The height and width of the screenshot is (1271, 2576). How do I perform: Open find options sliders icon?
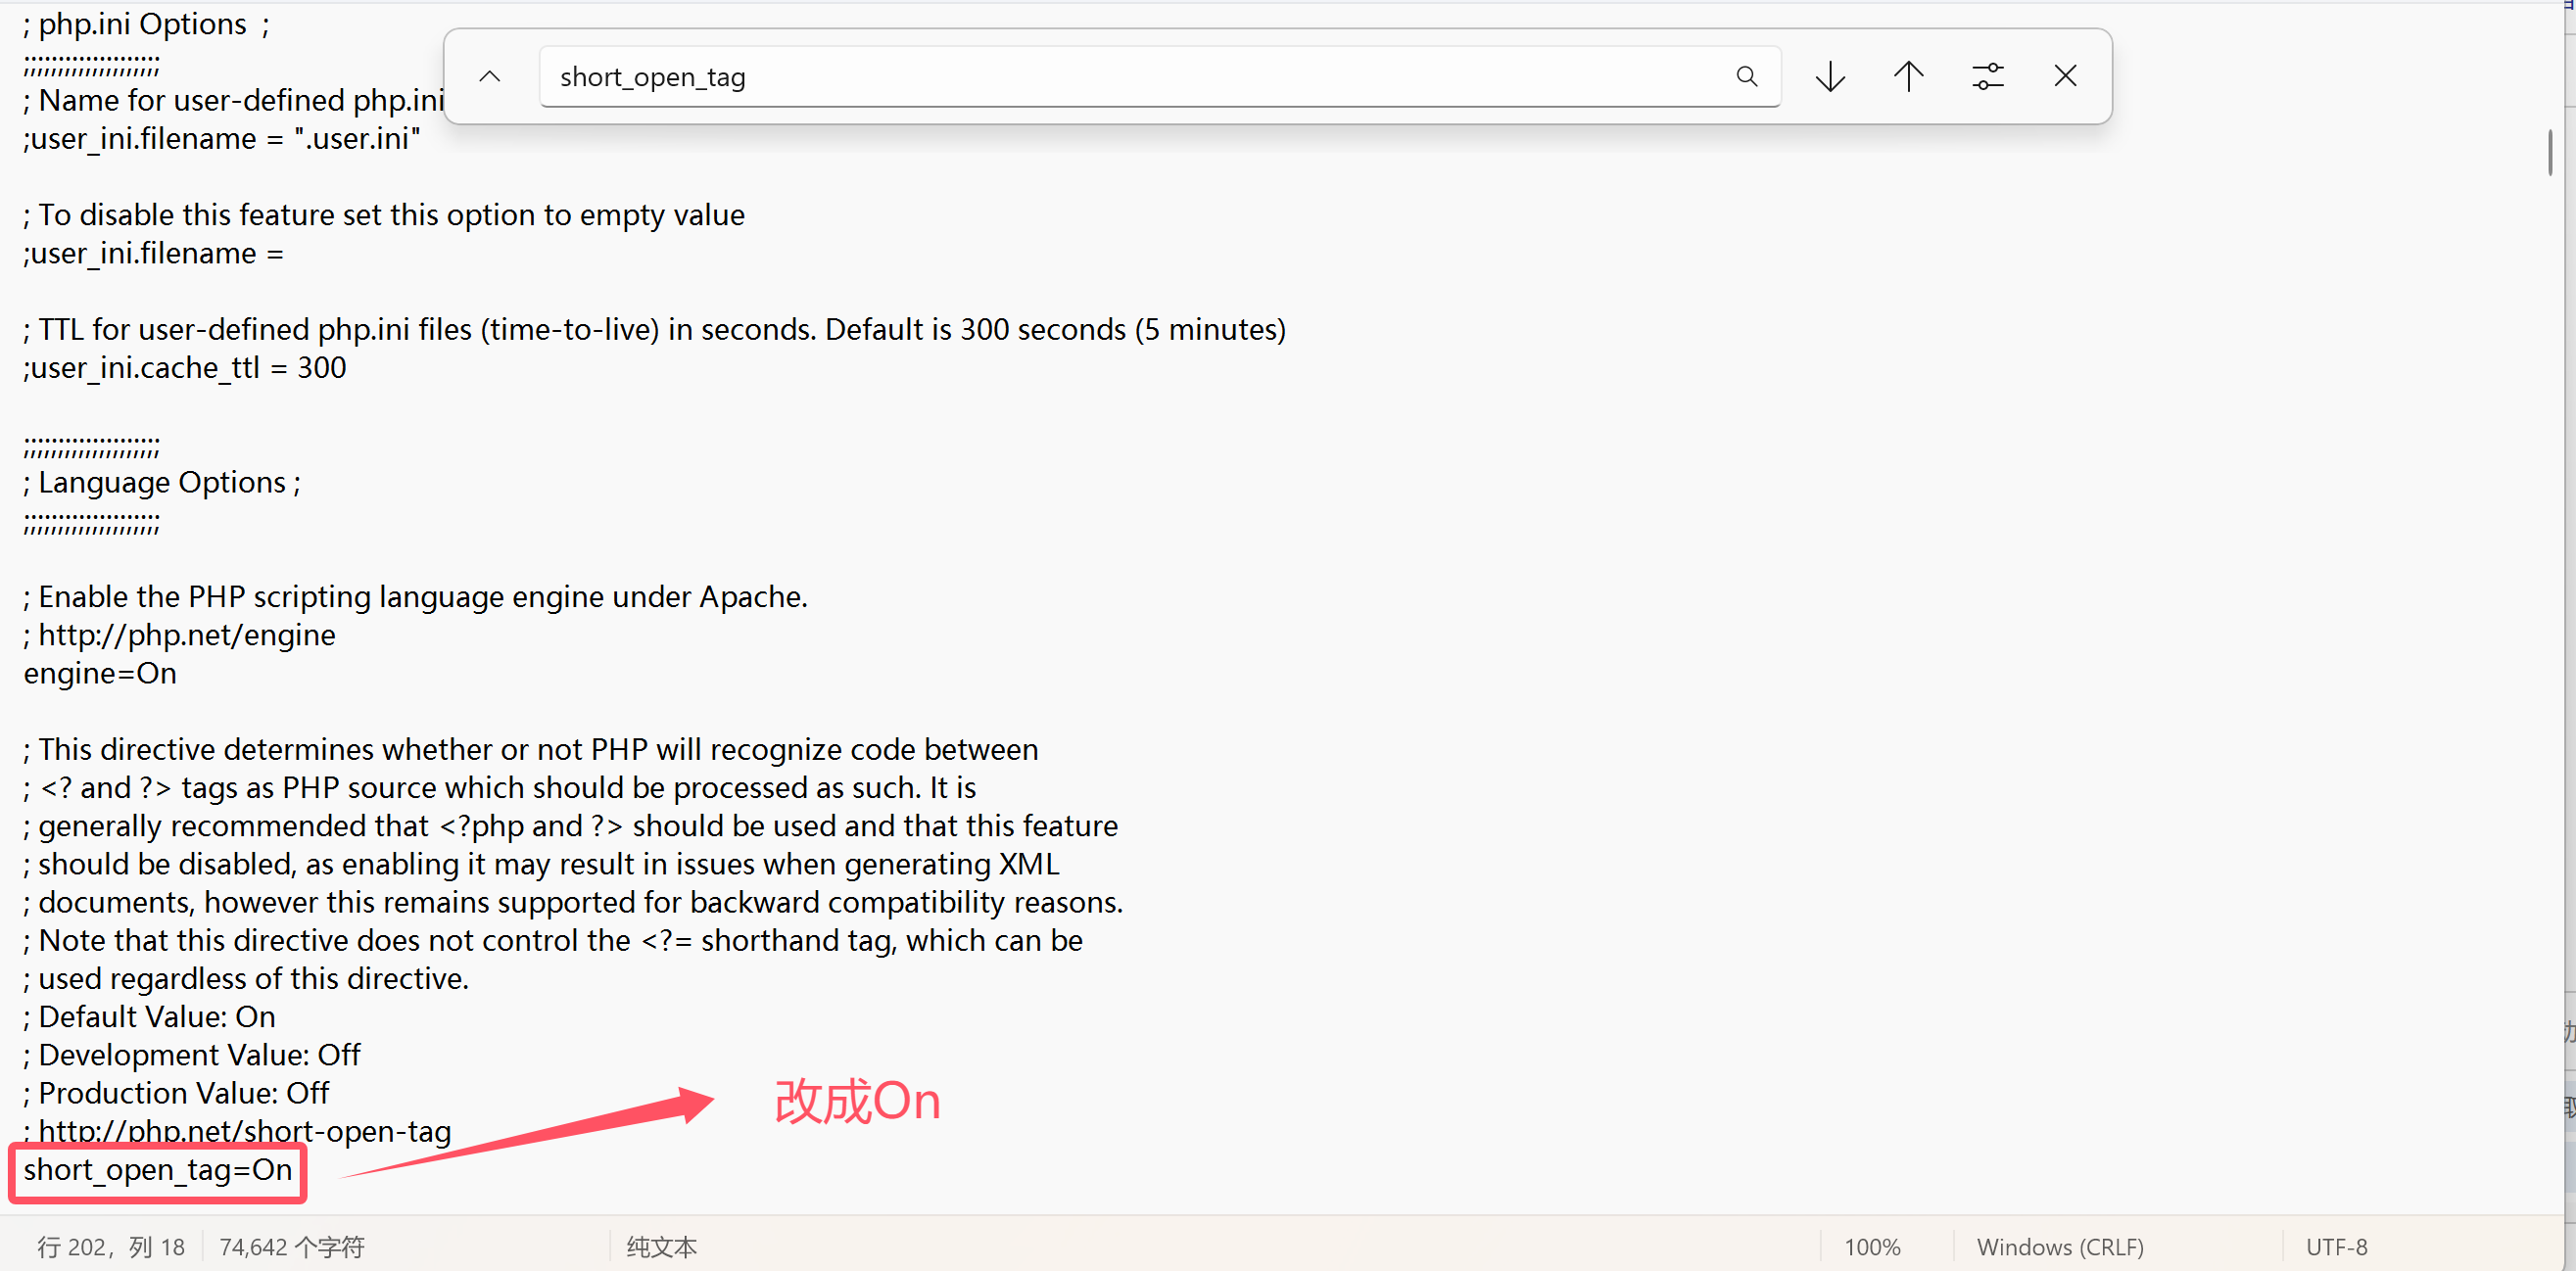coord(1987,76)
